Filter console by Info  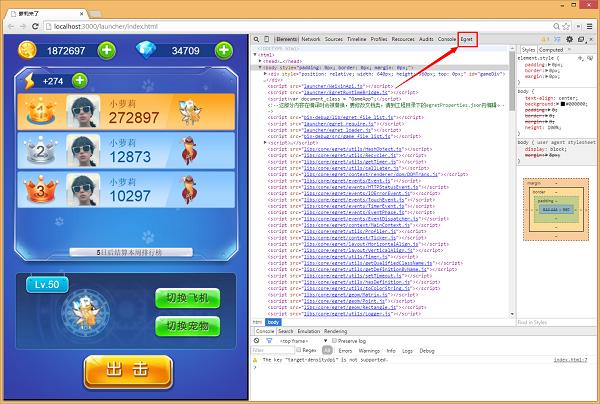[391, 350]
